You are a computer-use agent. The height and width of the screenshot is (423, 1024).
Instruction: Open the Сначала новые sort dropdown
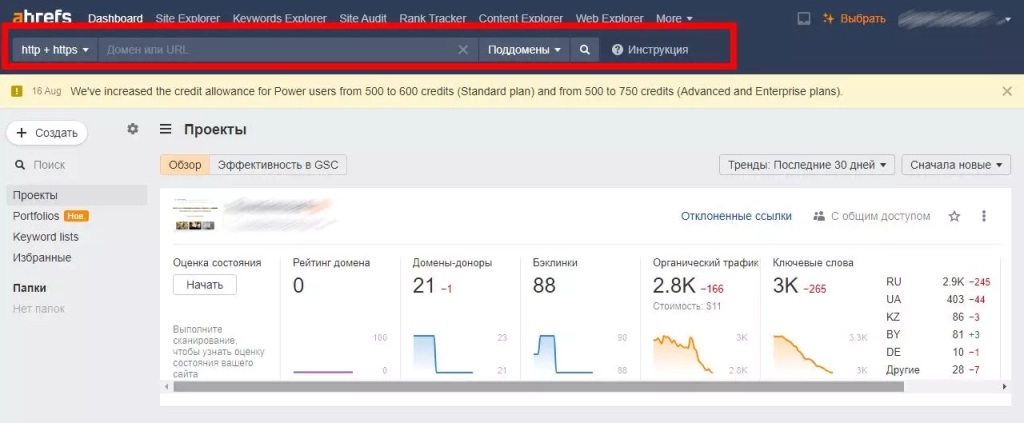coord(956,165)
